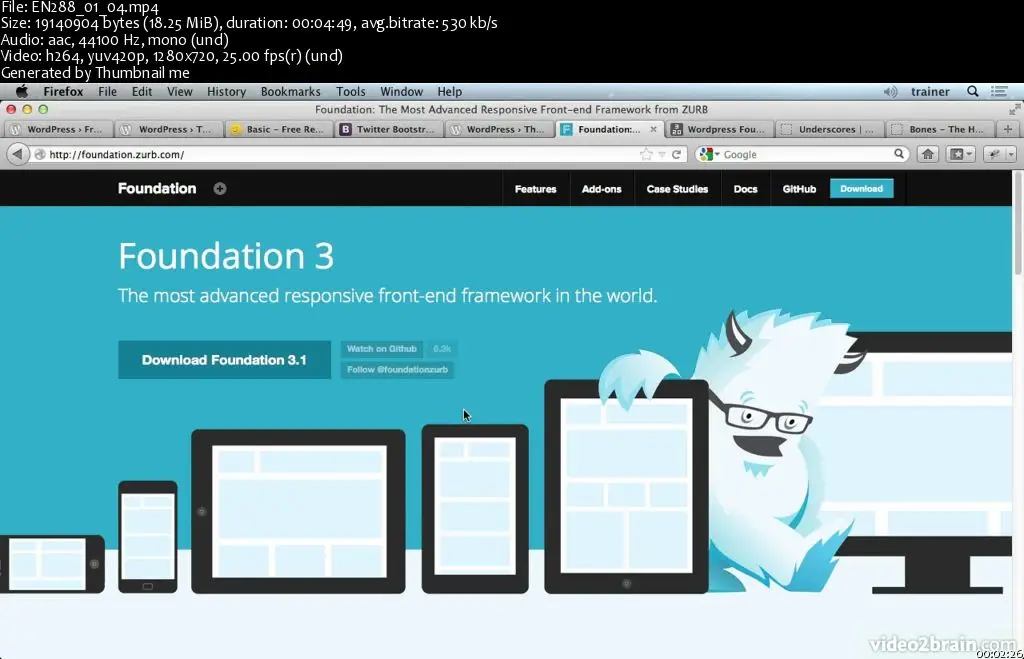Open the GitHub nav link

pyautogui.click(x=799, y=189)
